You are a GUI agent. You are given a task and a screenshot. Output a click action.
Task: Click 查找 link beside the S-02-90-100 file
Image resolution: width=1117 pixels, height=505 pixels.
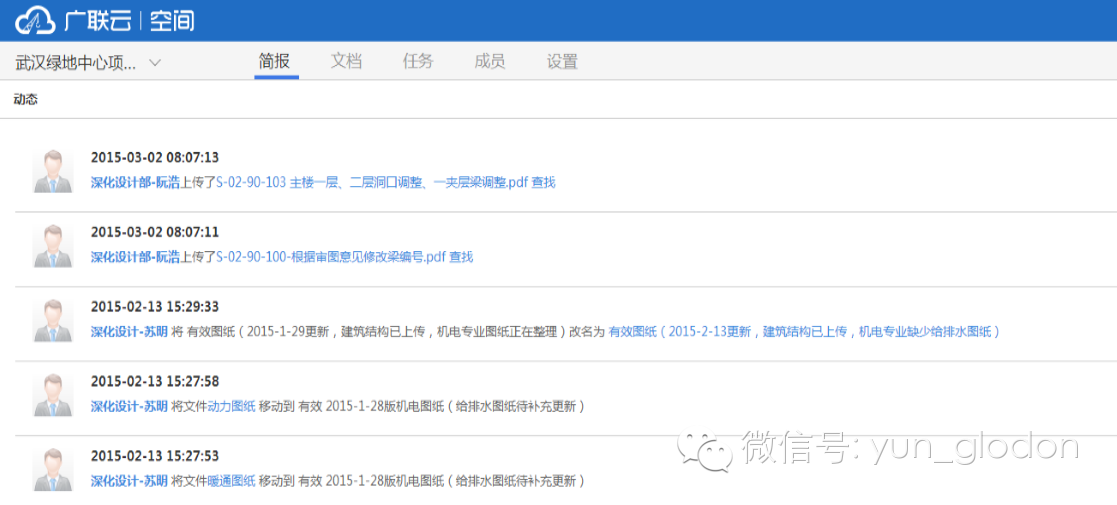[x=461, y=257]
